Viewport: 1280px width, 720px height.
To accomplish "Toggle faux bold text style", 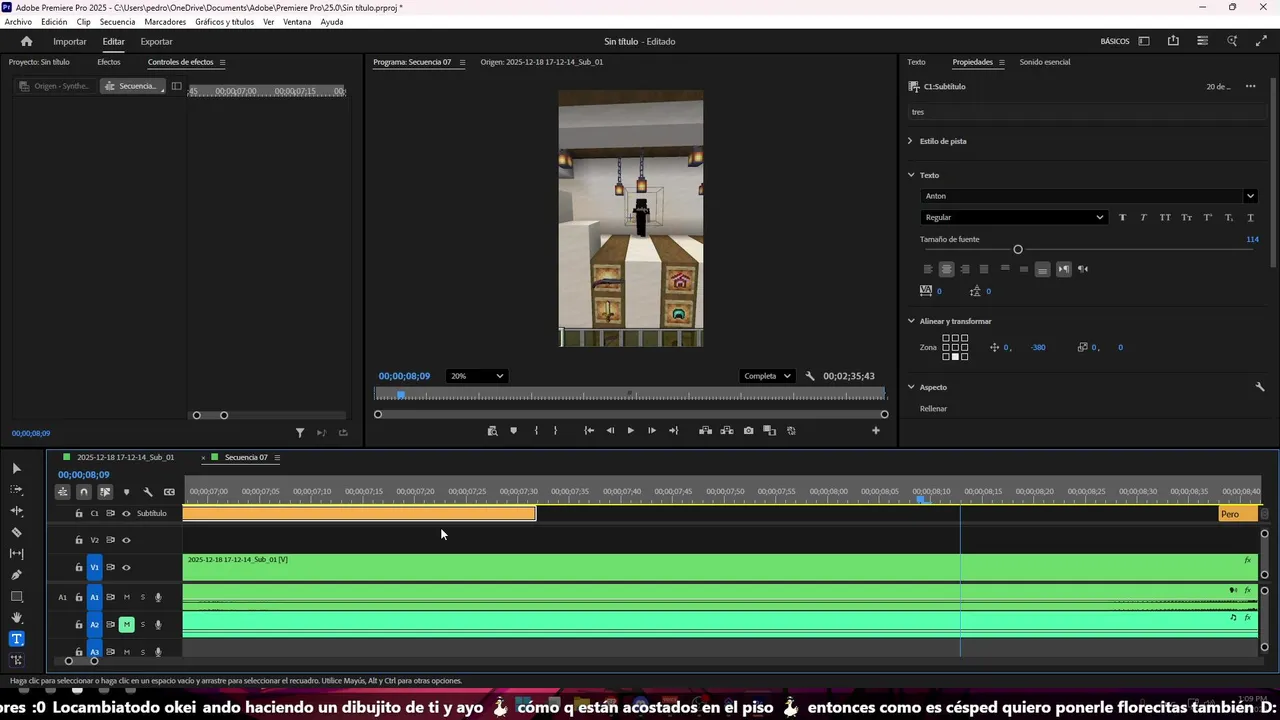I will tap(1122, 218).
